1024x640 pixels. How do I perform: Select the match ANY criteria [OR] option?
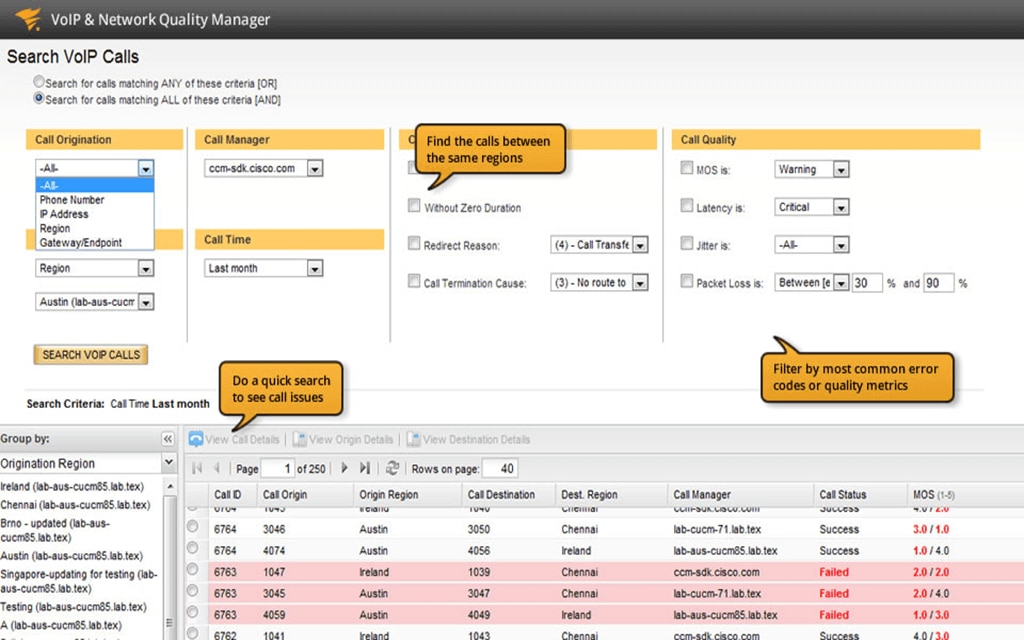39,83
